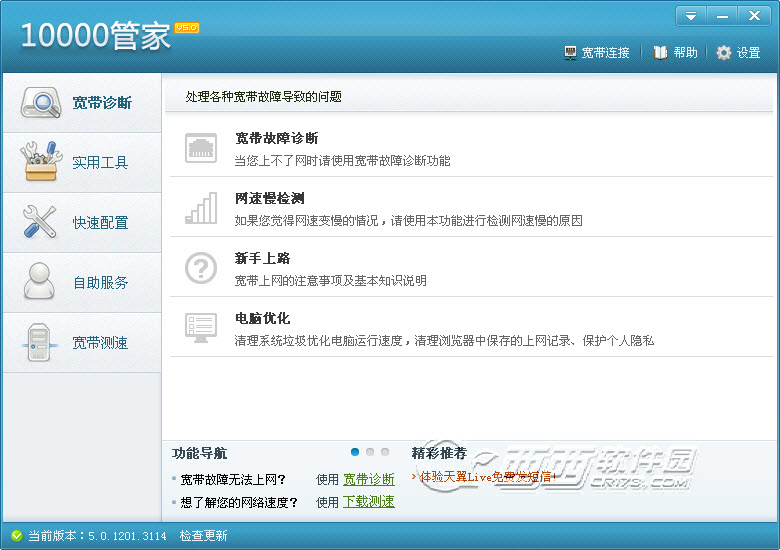Open the title bar dropdown menu arrow
This screenshot has height=550, width=780.
pos(691,16)
